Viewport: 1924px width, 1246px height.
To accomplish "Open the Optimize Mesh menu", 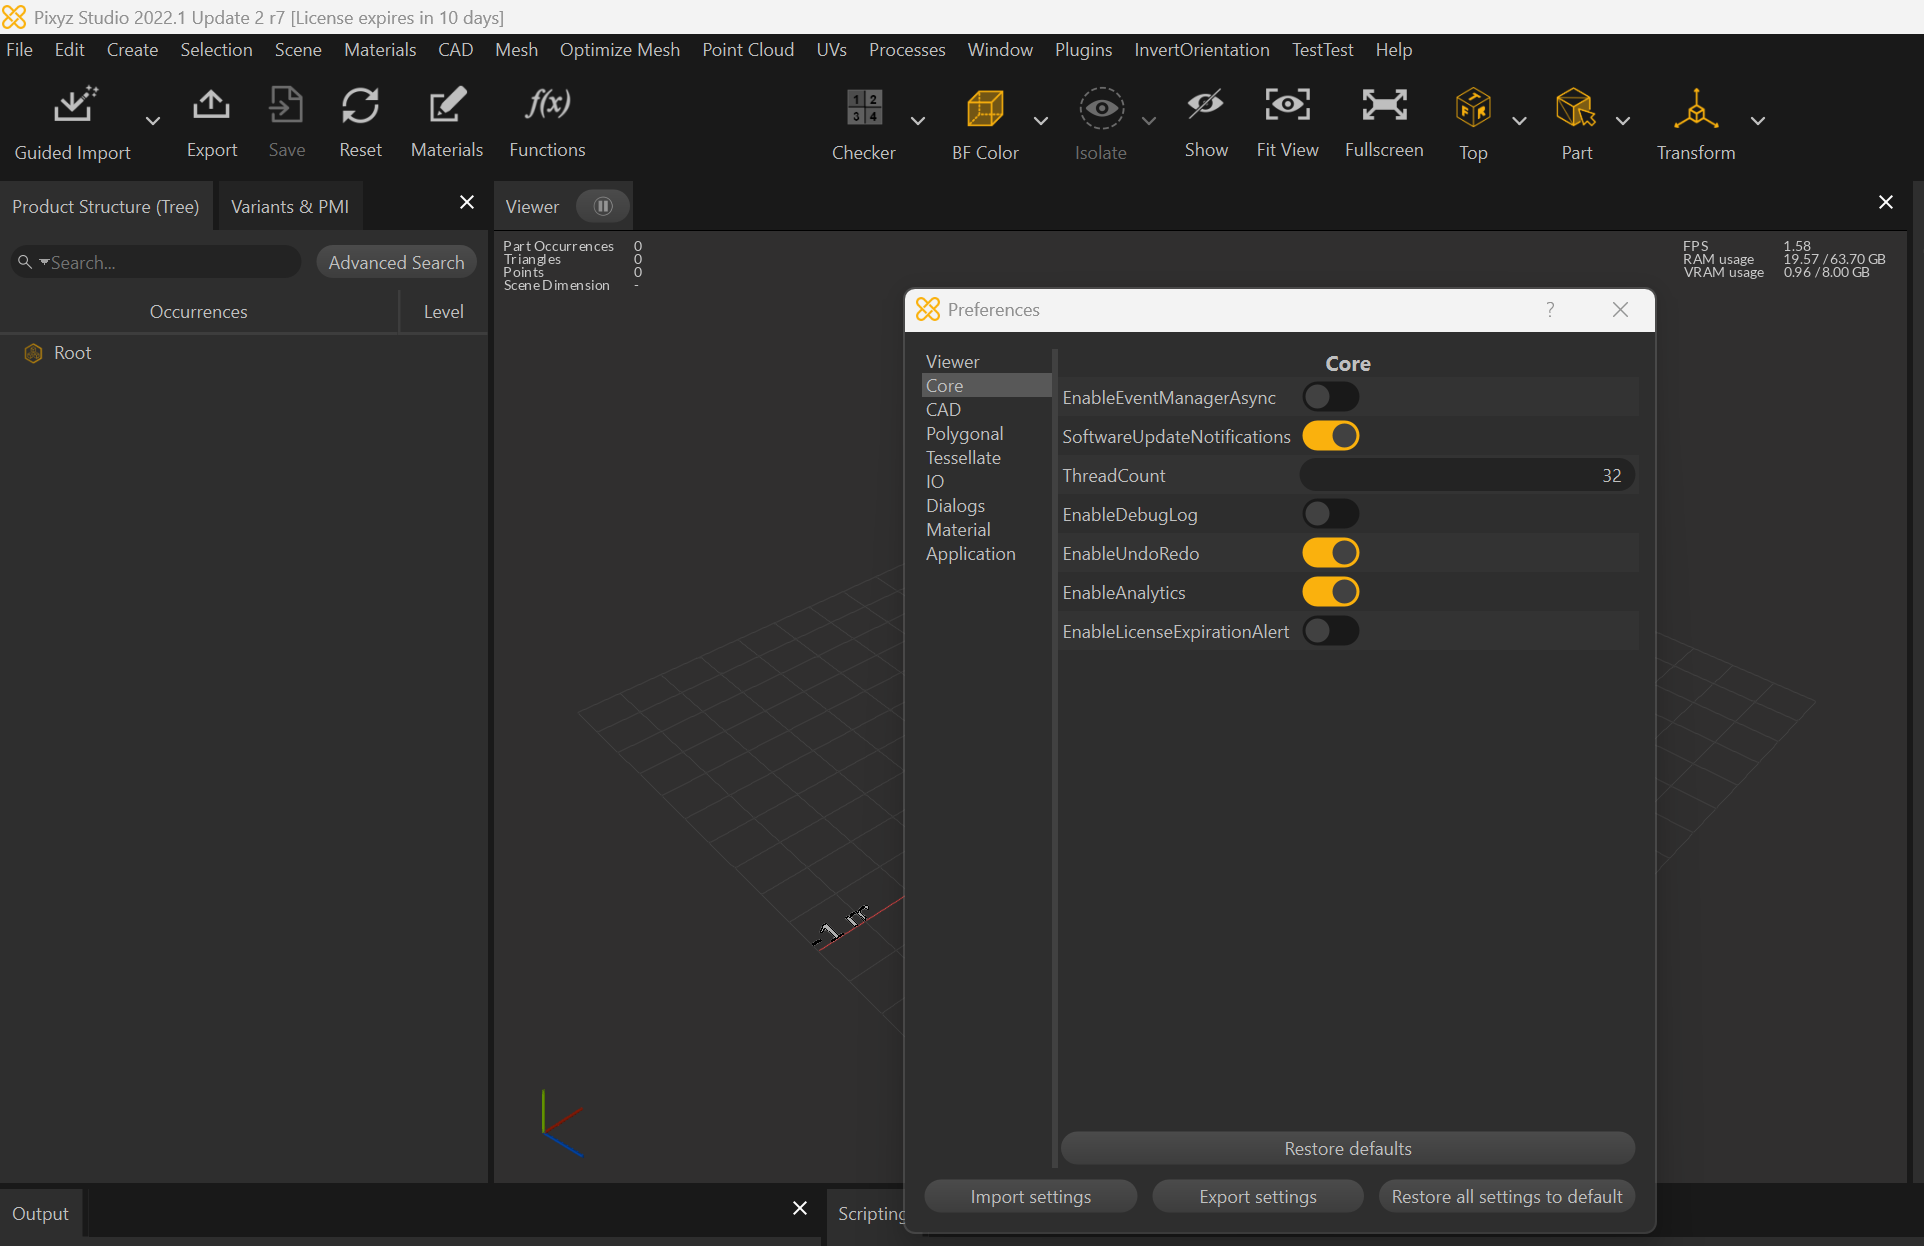I will point(619,49).
